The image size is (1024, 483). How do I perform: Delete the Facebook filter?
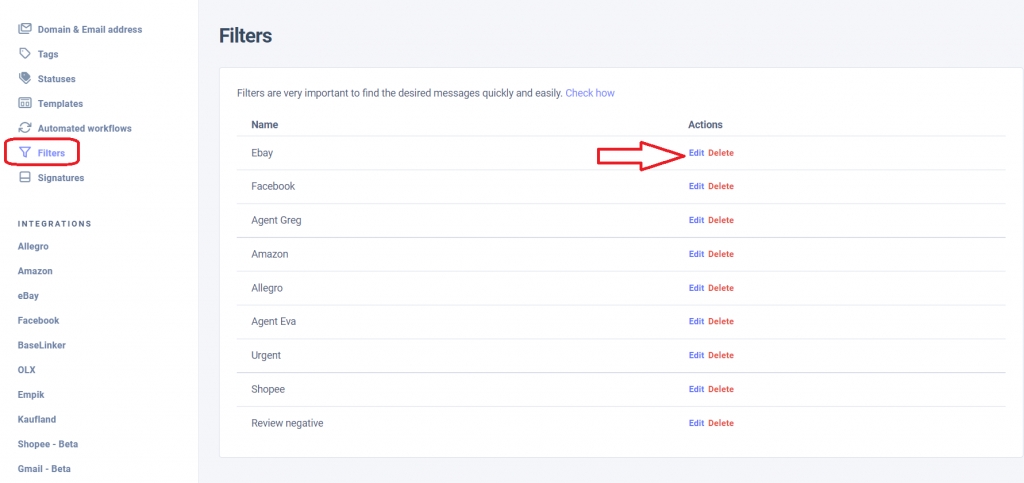(721, 187)
